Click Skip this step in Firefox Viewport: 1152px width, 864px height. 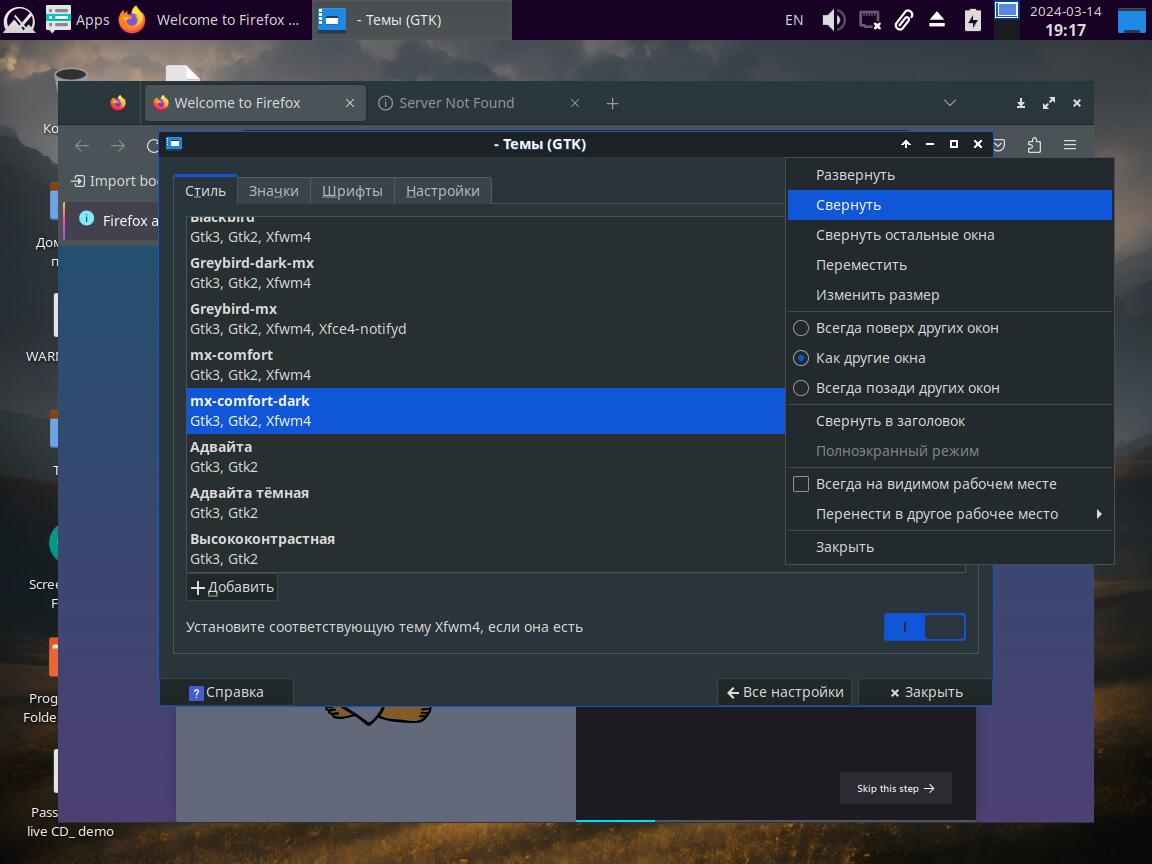point(896,788)
